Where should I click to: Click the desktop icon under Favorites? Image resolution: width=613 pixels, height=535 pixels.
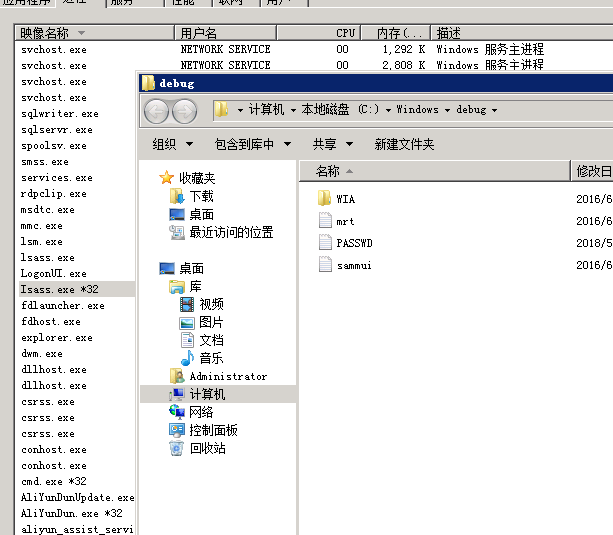click(x=177, y=214)
